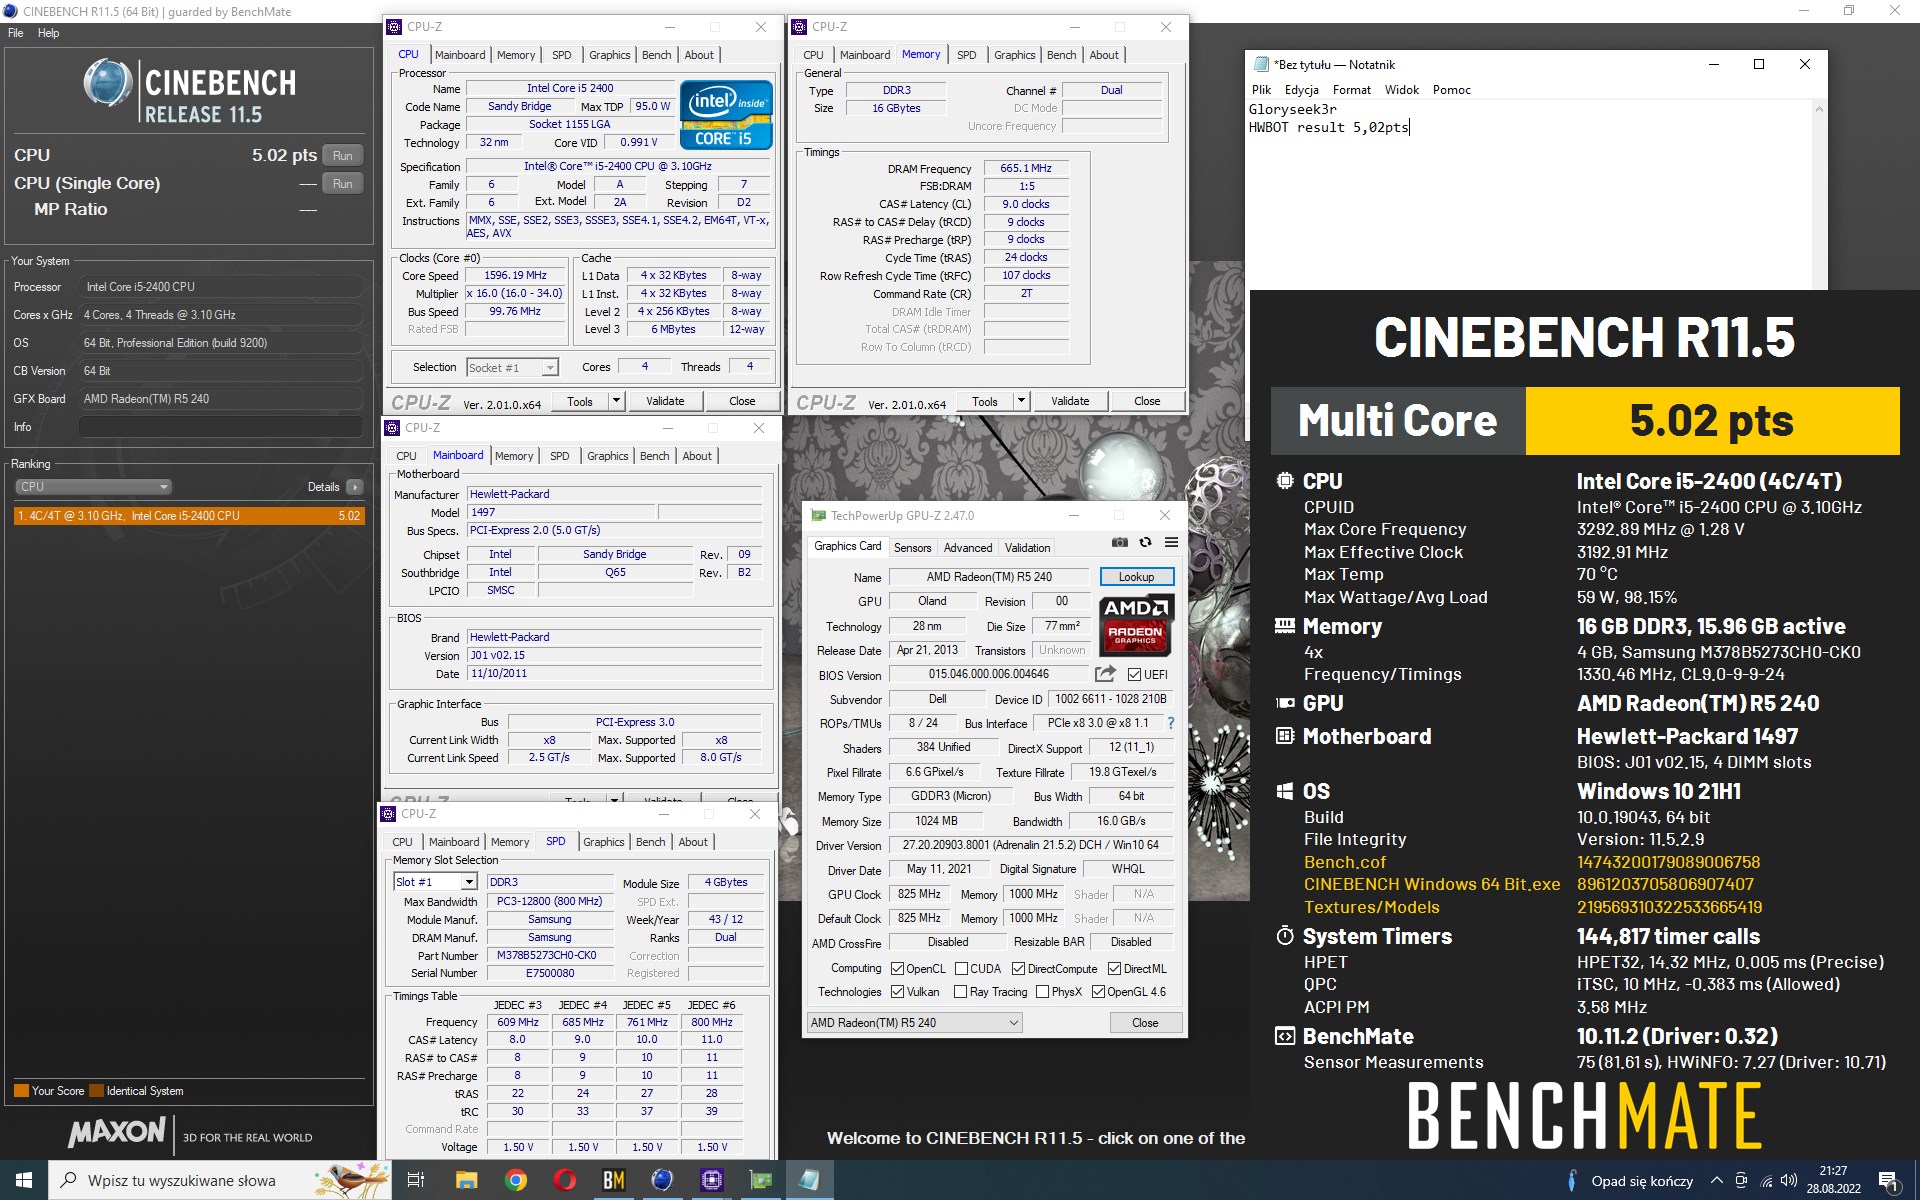Open the notification center icon
Viewport: 1920px width, 1200px height.
(x=1888, y=1181)
